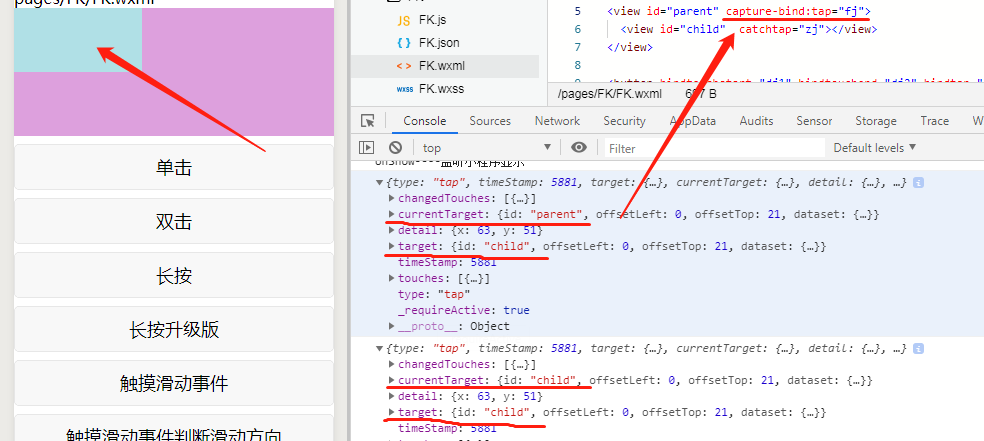This screenshot has width=984, height=441.
Task: Click code line number 5
Action: pos(577,11)
